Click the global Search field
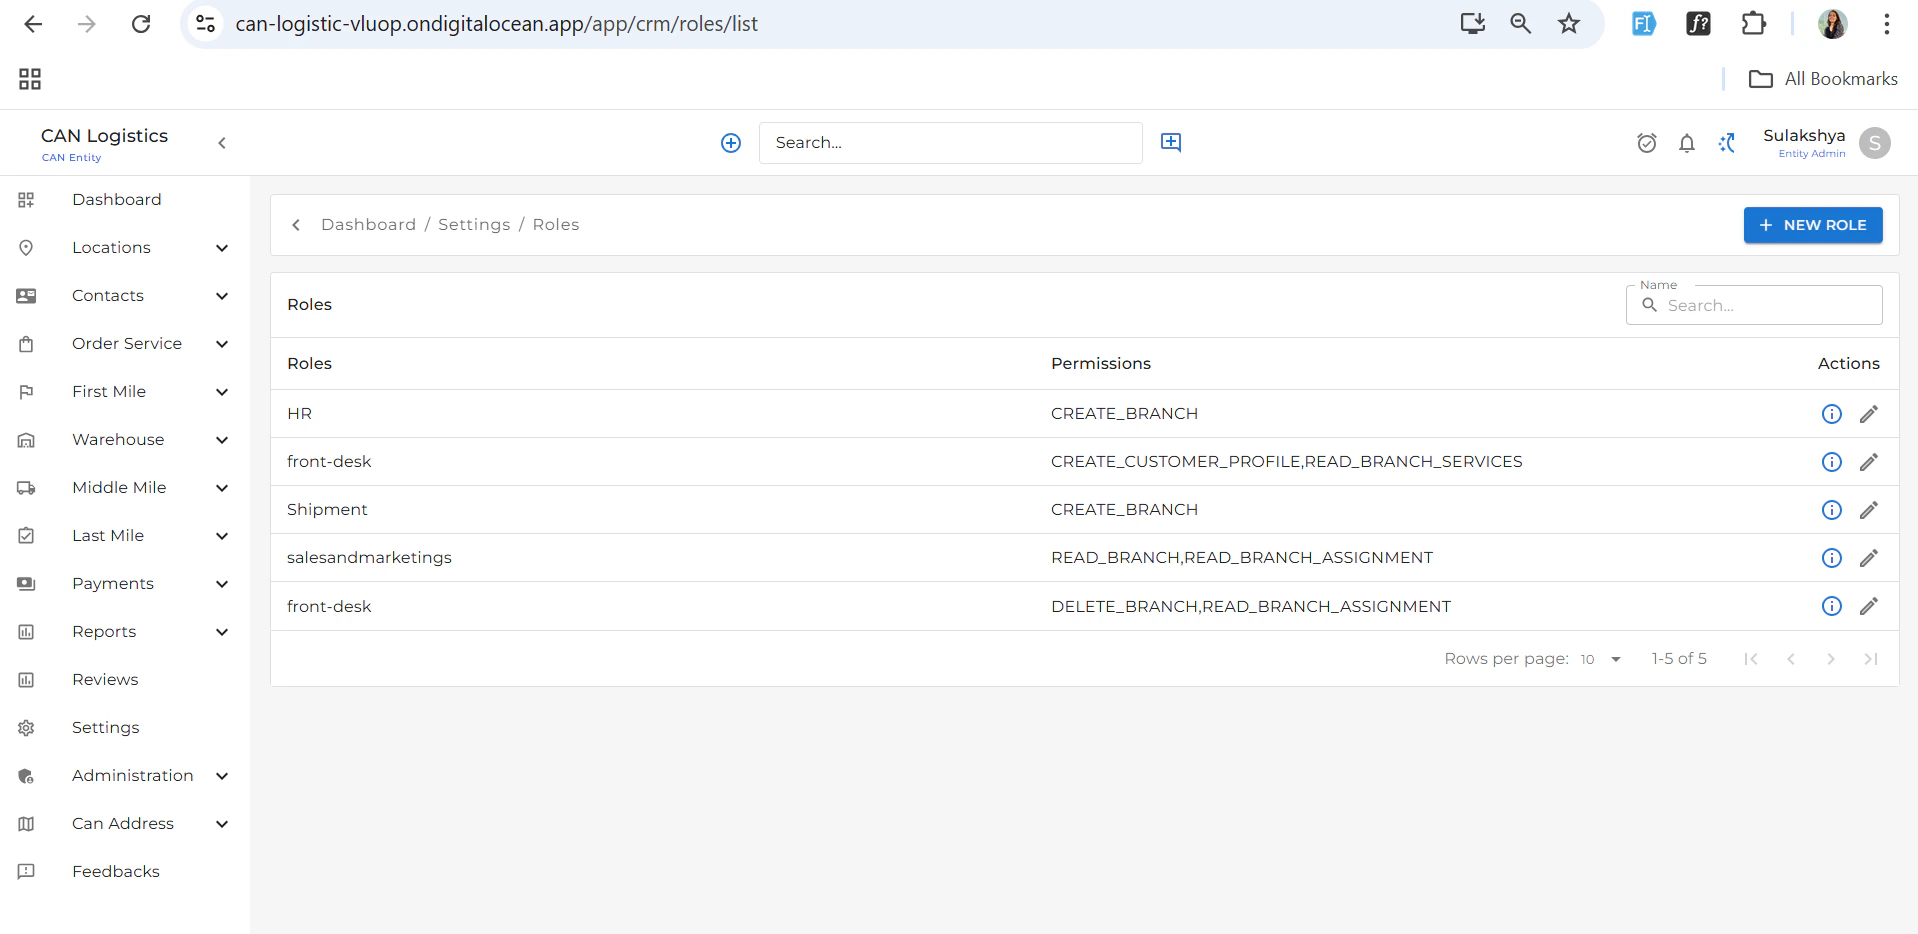 coord(950,143)
